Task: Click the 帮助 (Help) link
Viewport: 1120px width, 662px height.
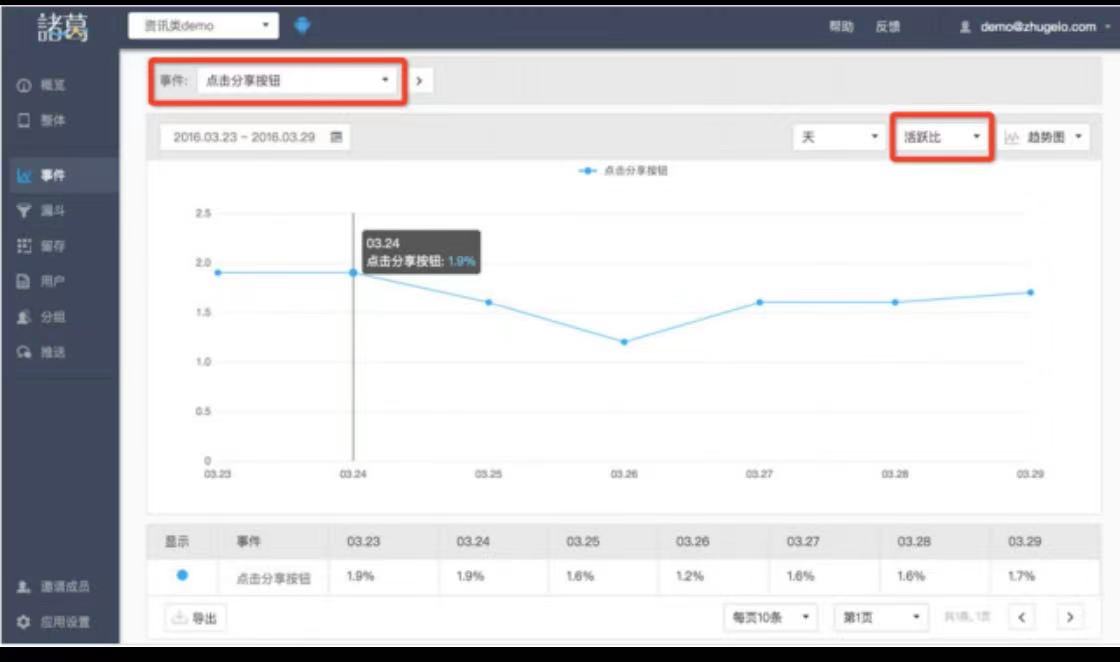Action: 840,25
